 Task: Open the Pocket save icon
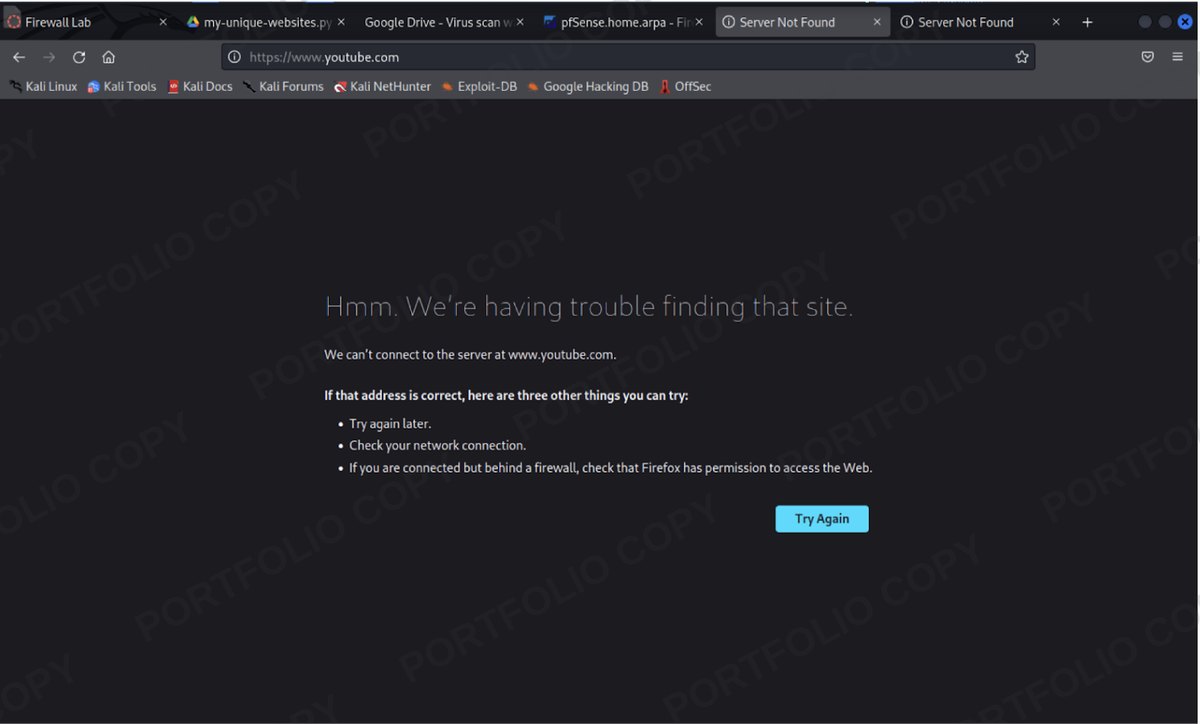coord(1148,57)
